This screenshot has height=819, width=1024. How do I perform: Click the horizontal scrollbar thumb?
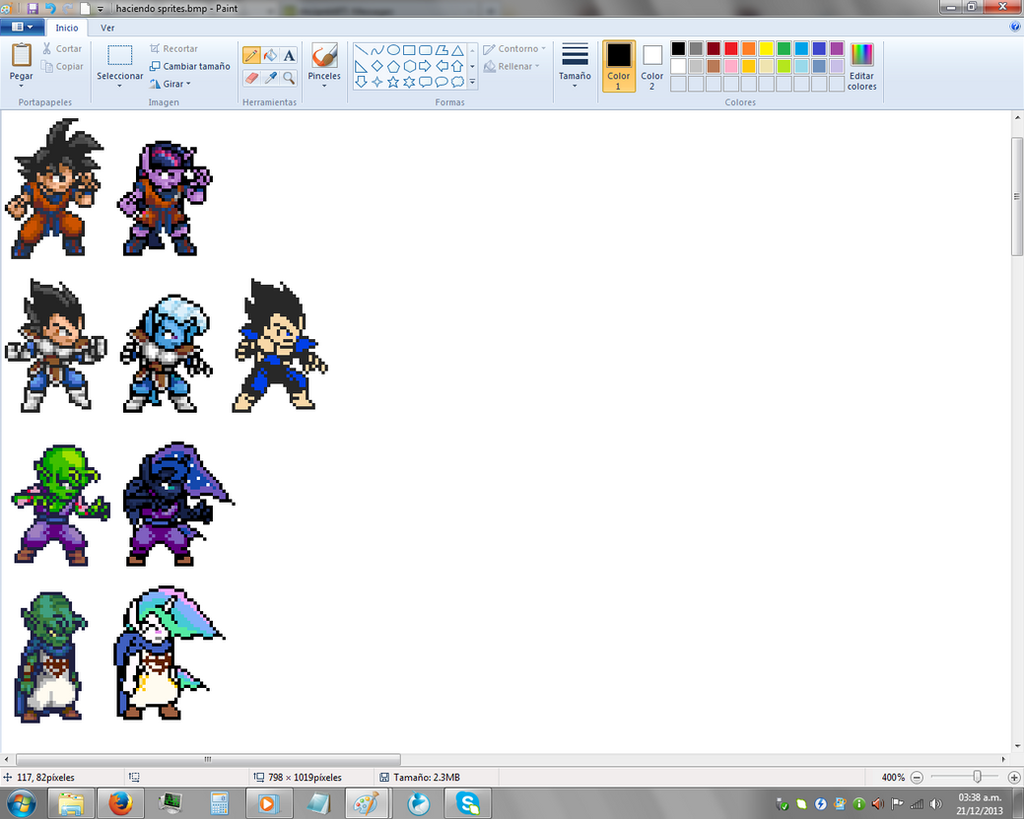pos(208,759)
